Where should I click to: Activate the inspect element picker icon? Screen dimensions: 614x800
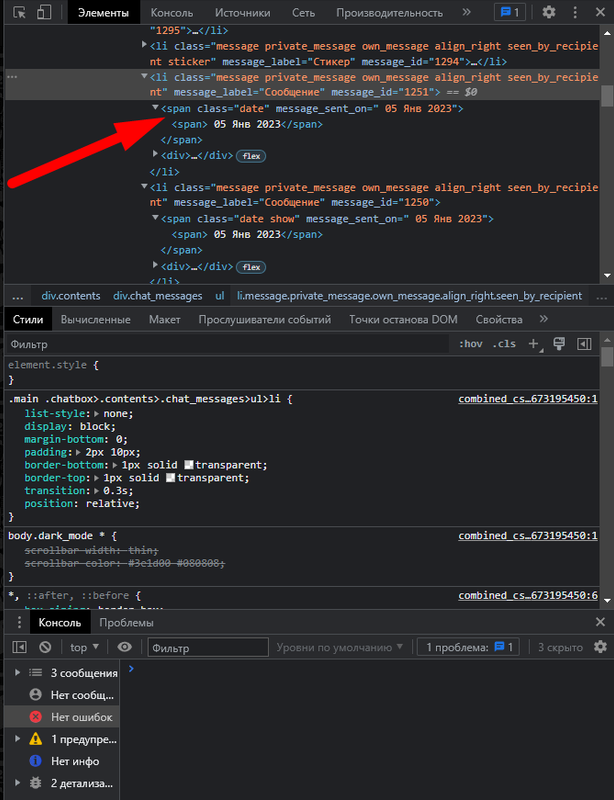coord(19,12)
